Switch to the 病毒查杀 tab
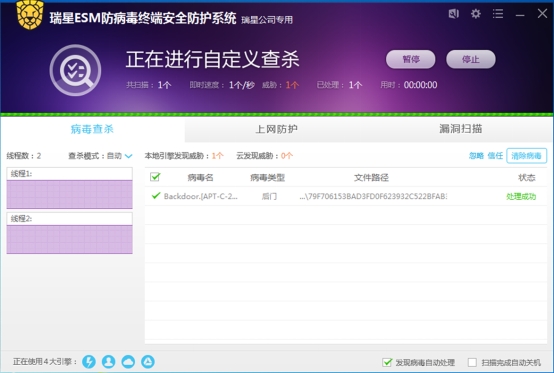Image resolution: width=554 pixels, height=373 pixels. [x=93, y=129]
